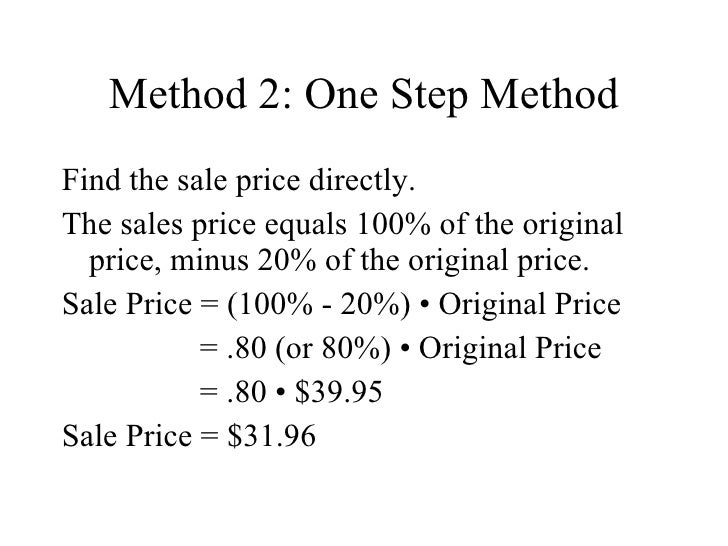Click the last "Sale Price" label at the bottom
The image size is (728, 546).
120,436
